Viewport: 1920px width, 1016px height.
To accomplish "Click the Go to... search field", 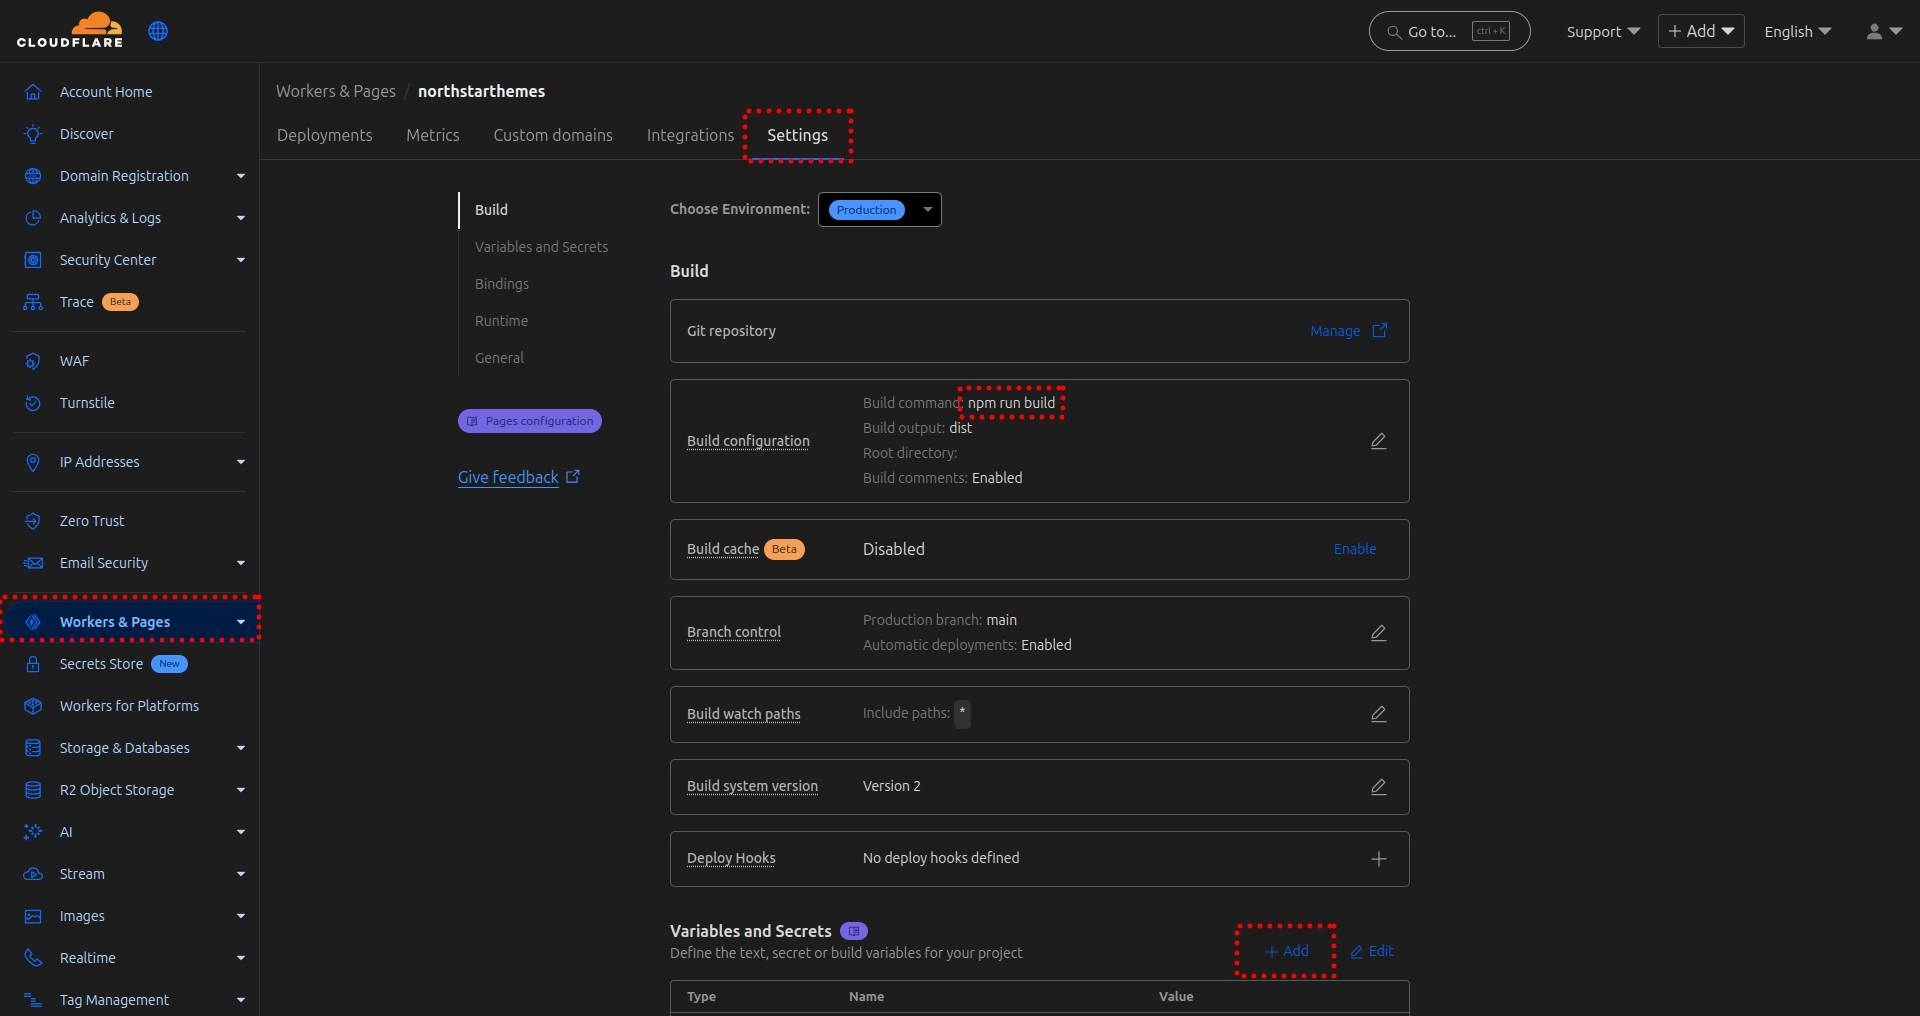I will click(x=1449, y=31).
